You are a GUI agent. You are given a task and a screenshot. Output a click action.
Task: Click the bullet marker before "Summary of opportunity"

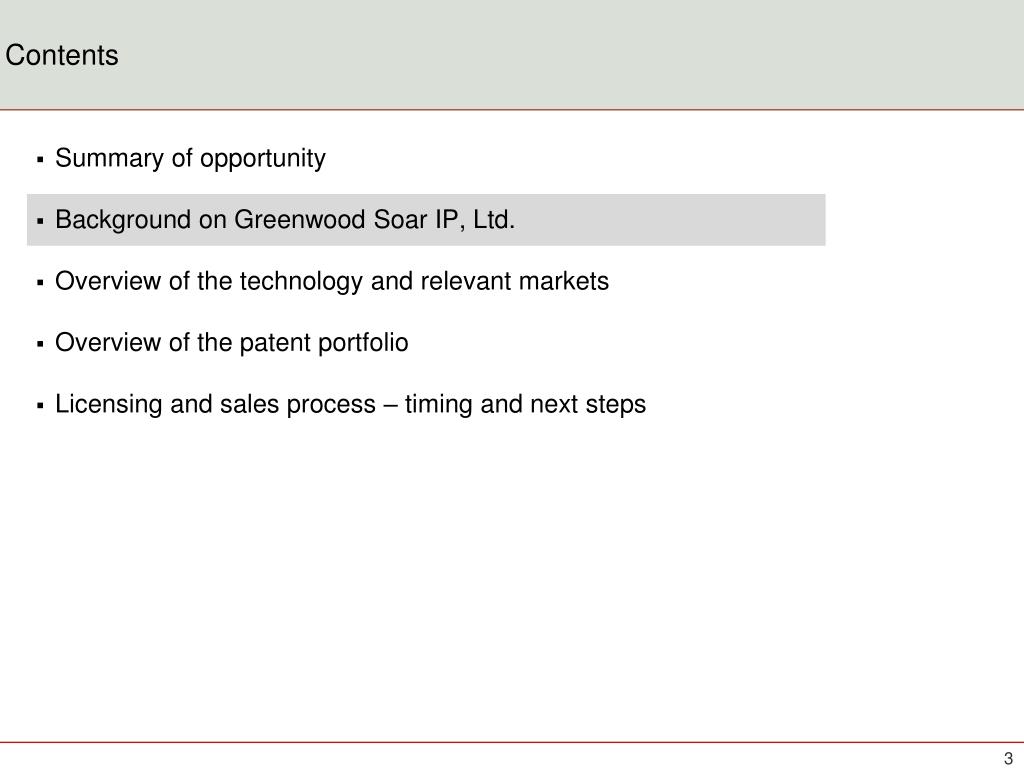click(x=40, y=160)
